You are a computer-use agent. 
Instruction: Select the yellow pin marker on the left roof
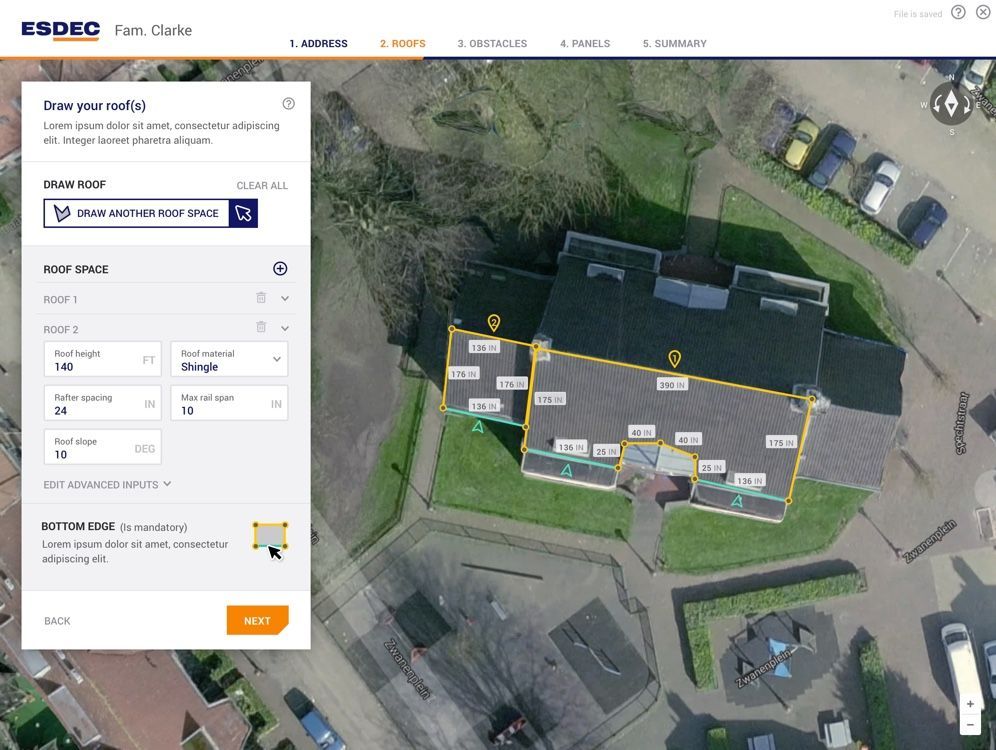pos(492,322)
